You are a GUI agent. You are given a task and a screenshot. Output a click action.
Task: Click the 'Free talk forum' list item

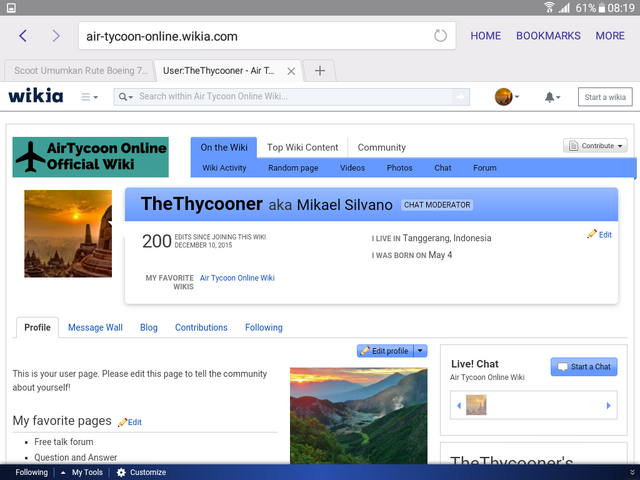[64, 442]
